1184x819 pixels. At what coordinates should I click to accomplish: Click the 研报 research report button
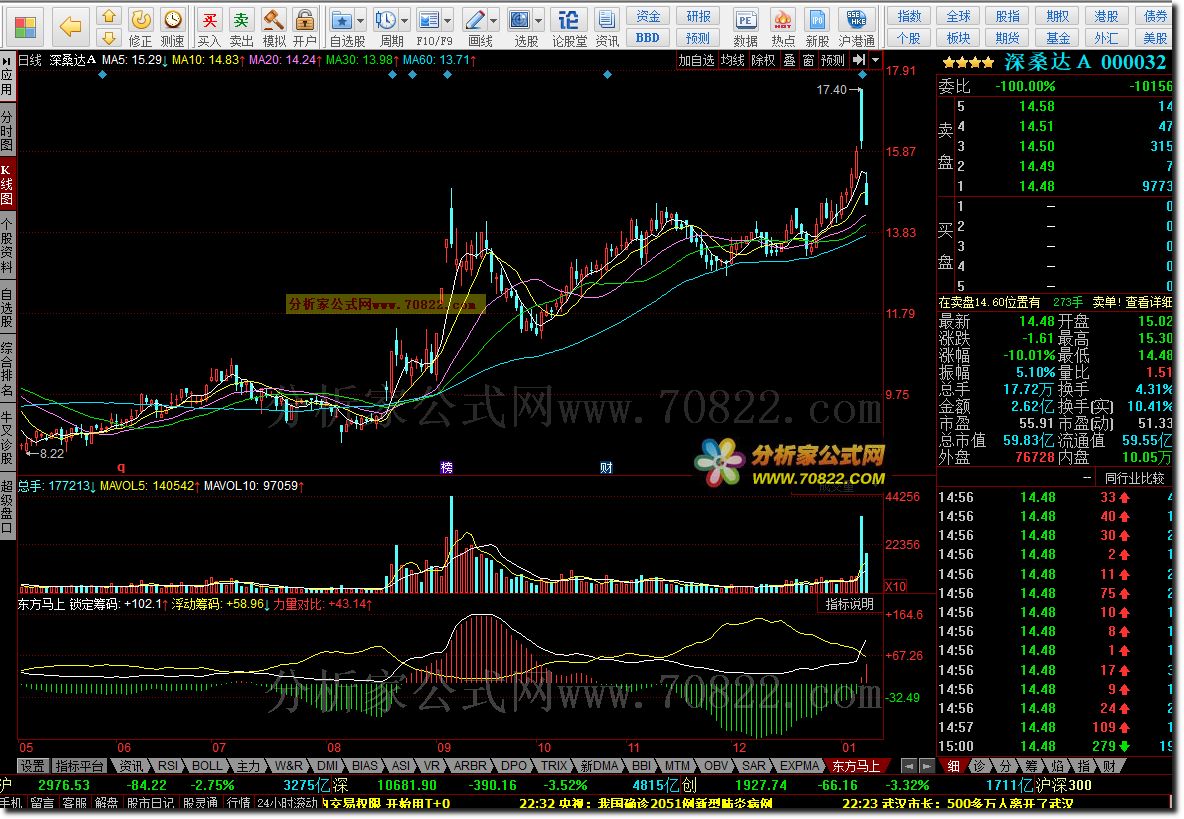click(x=698, y=16)
